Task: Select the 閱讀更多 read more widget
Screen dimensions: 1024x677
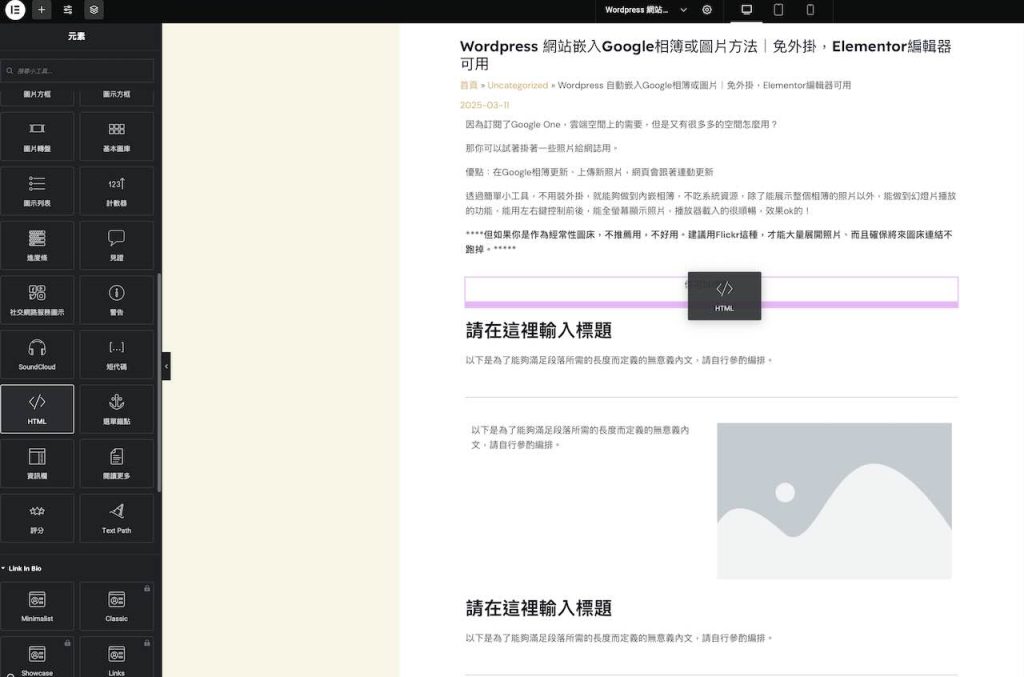Action: 117,464
